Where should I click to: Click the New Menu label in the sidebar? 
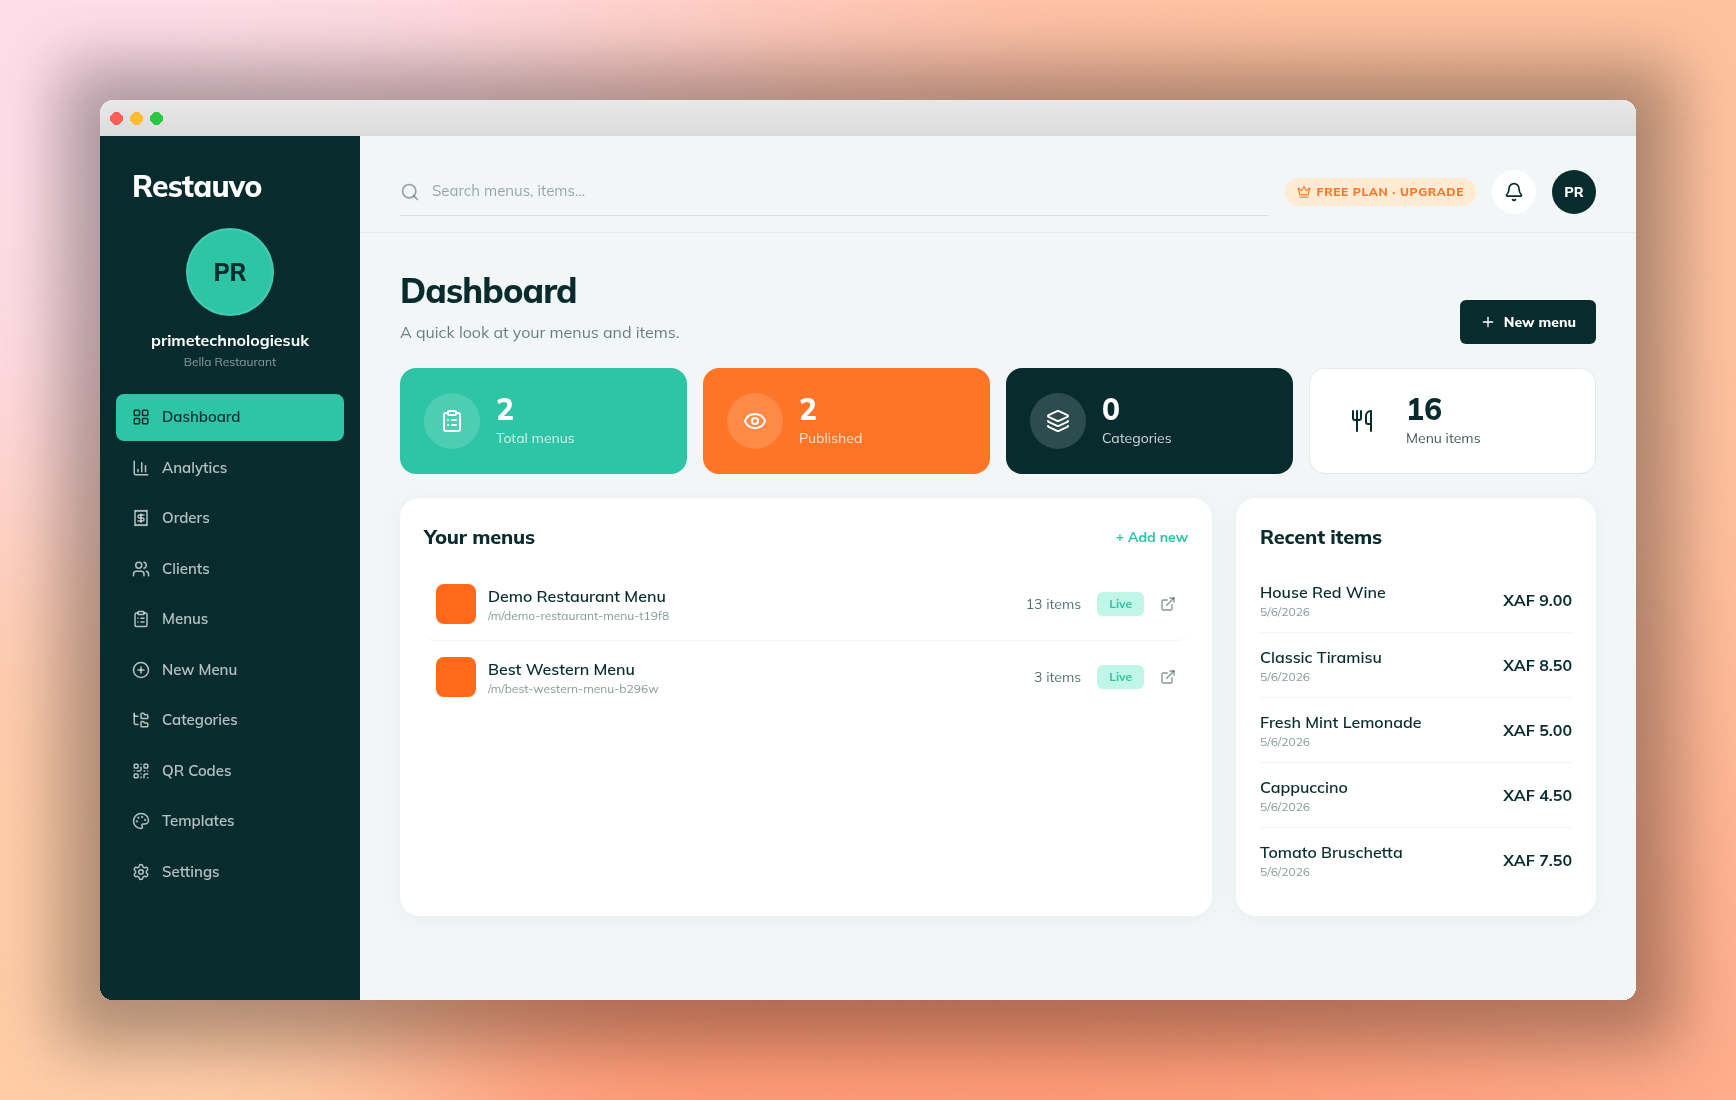click(x=199, y=670)
